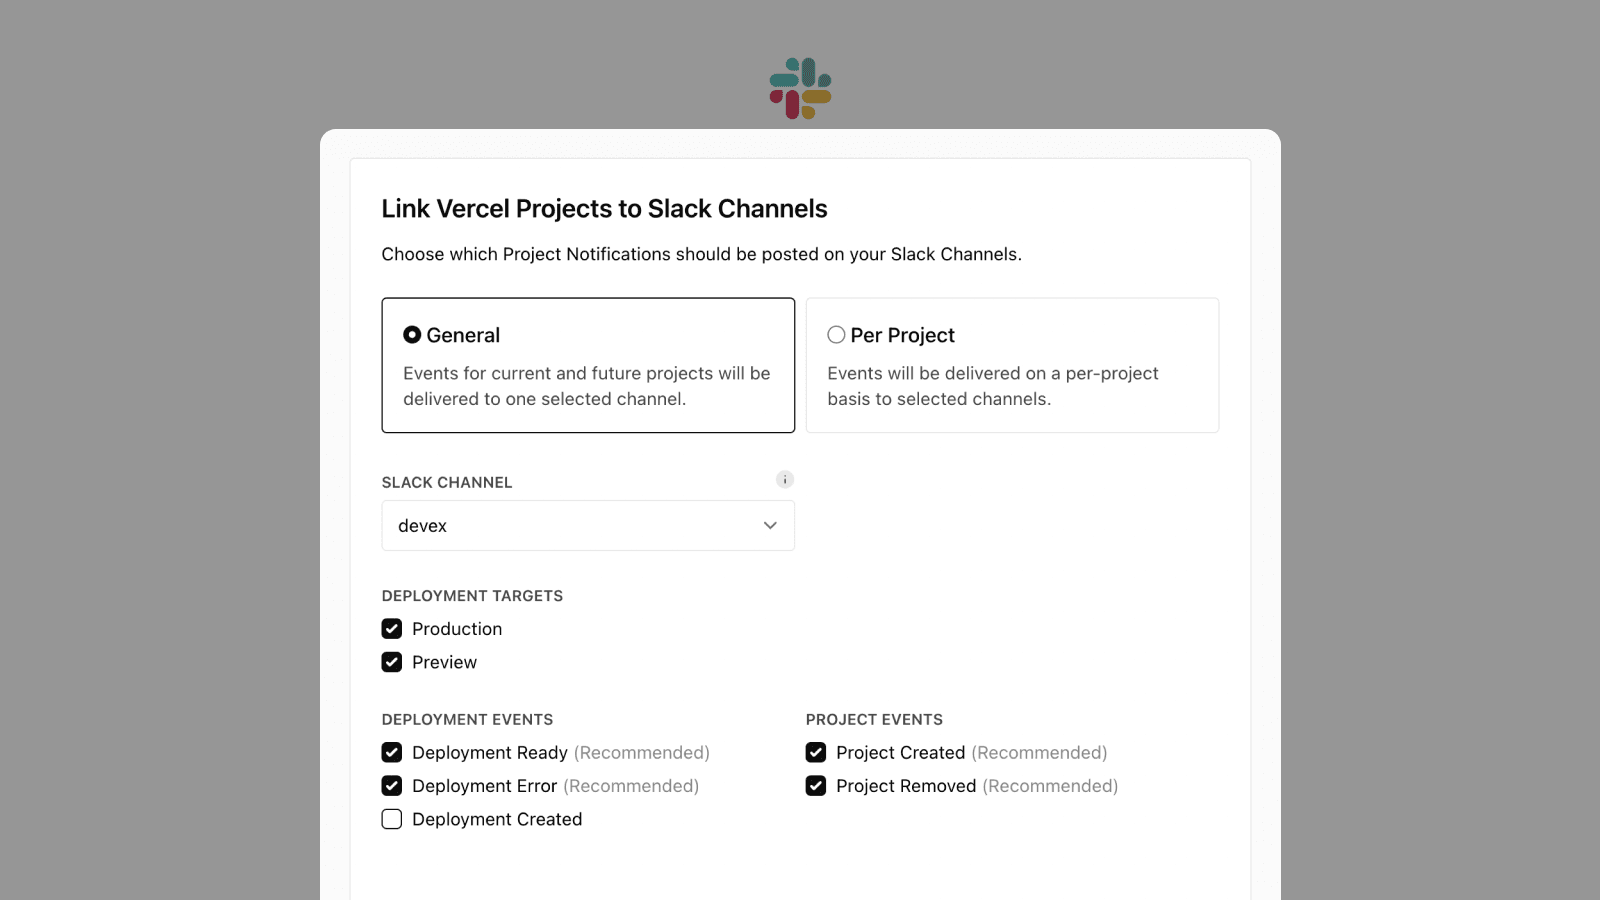Uncheck the Production deployment target checkbox

click(x=392, y=629)
